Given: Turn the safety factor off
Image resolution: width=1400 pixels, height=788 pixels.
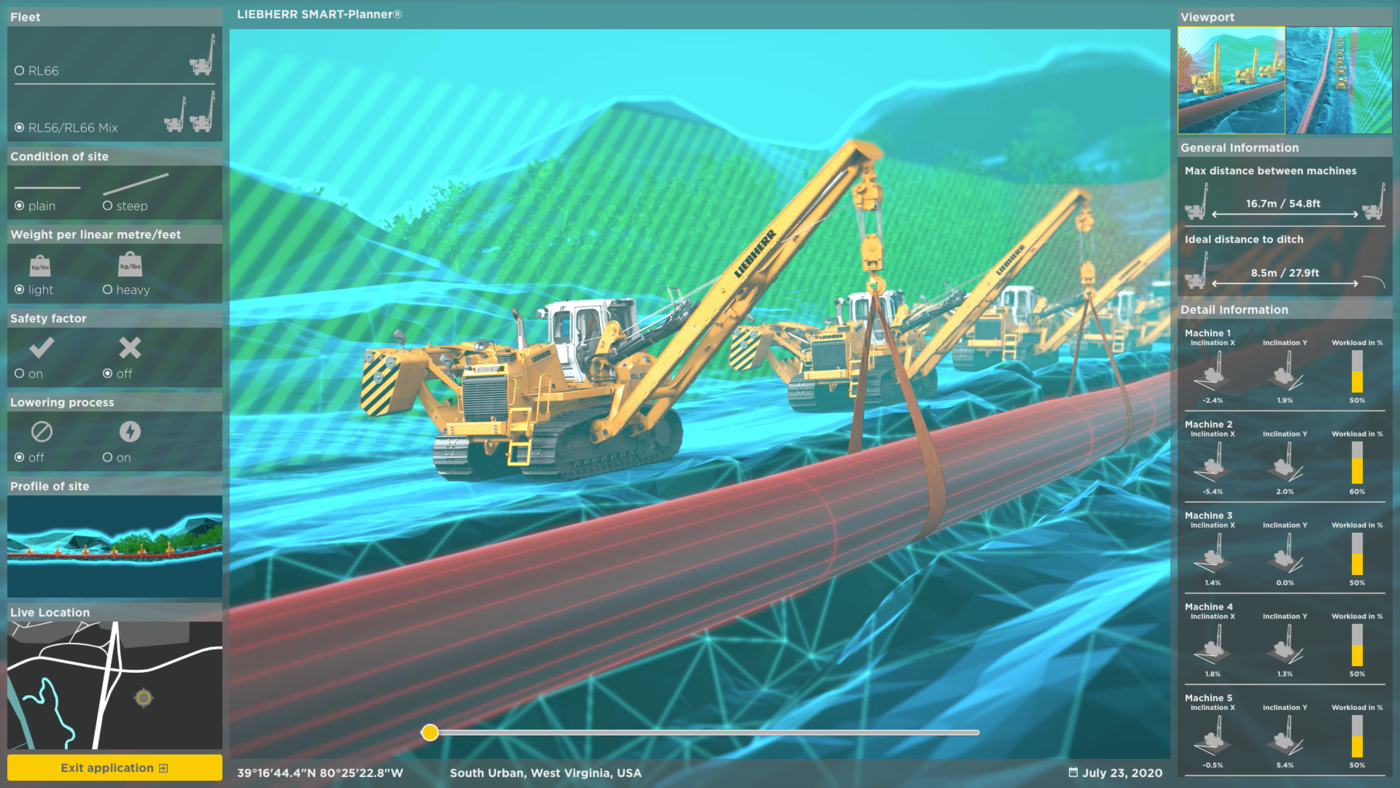Looking at the screenshot, I should 107,374.
